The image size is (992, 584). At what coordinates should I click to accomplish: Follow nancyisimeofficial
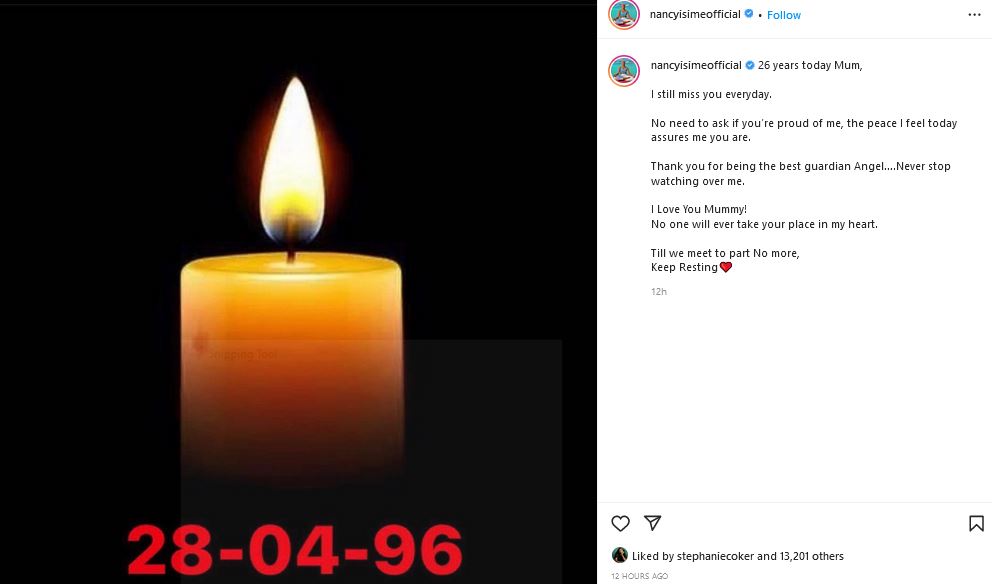pos(783,15)
